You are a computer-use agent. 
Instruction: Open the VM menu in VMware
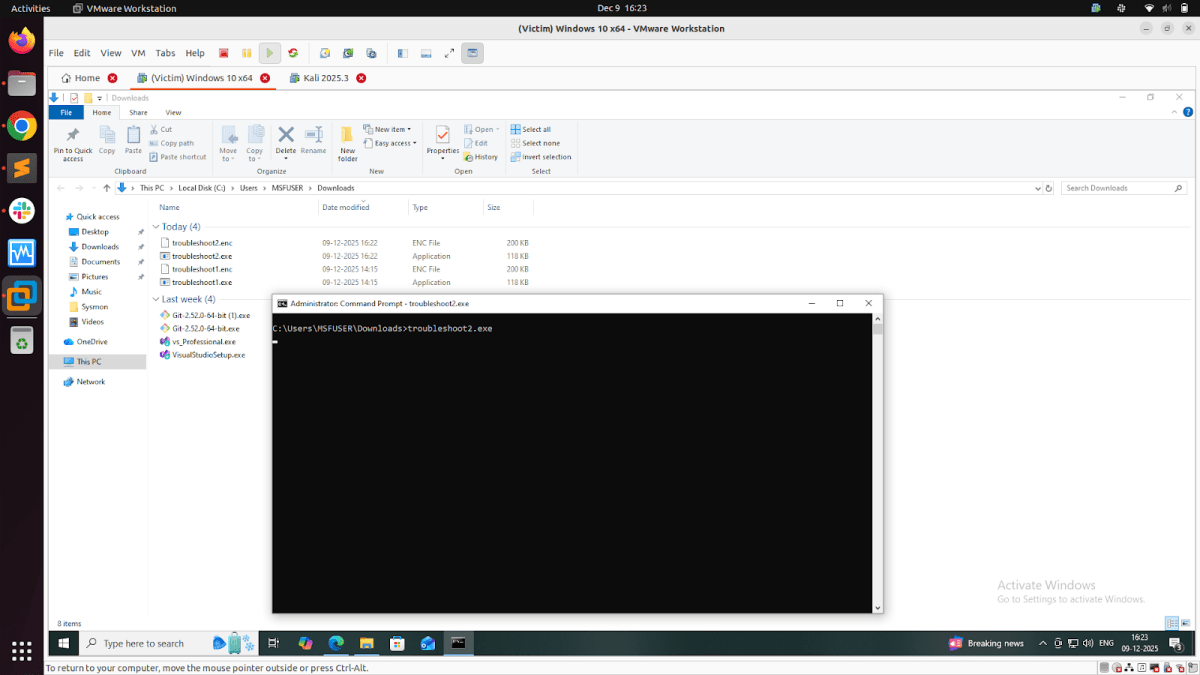tap(138, 53)
